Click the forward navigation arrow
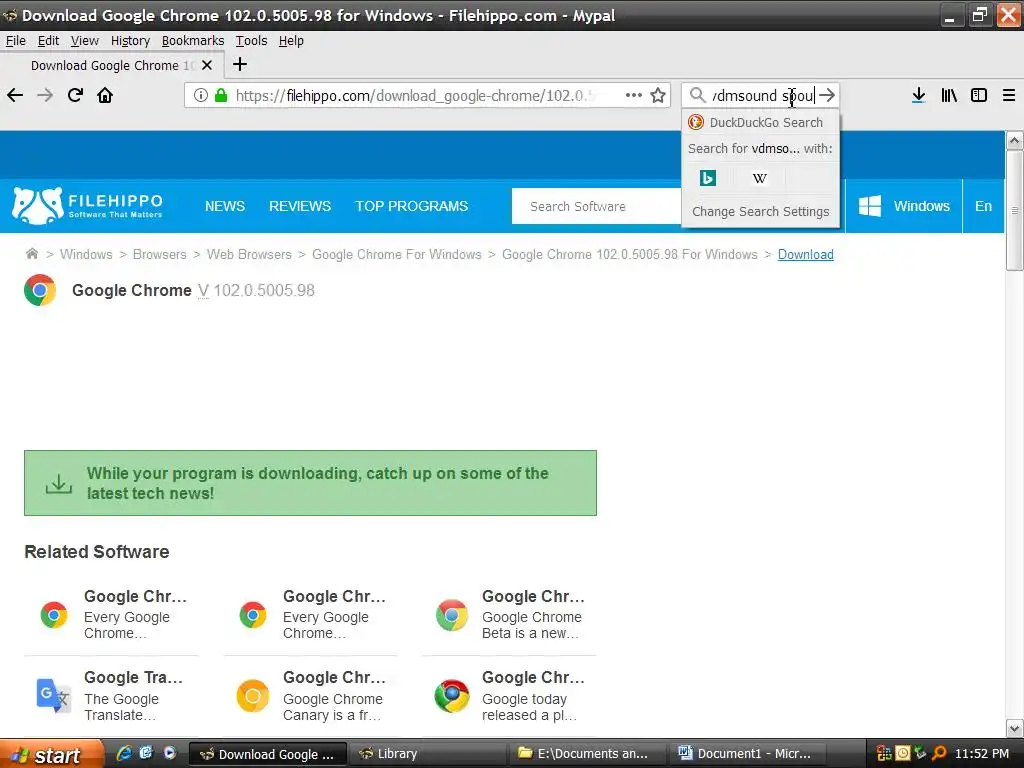Viewport: 1024px width, 768px height. [45, 95]
